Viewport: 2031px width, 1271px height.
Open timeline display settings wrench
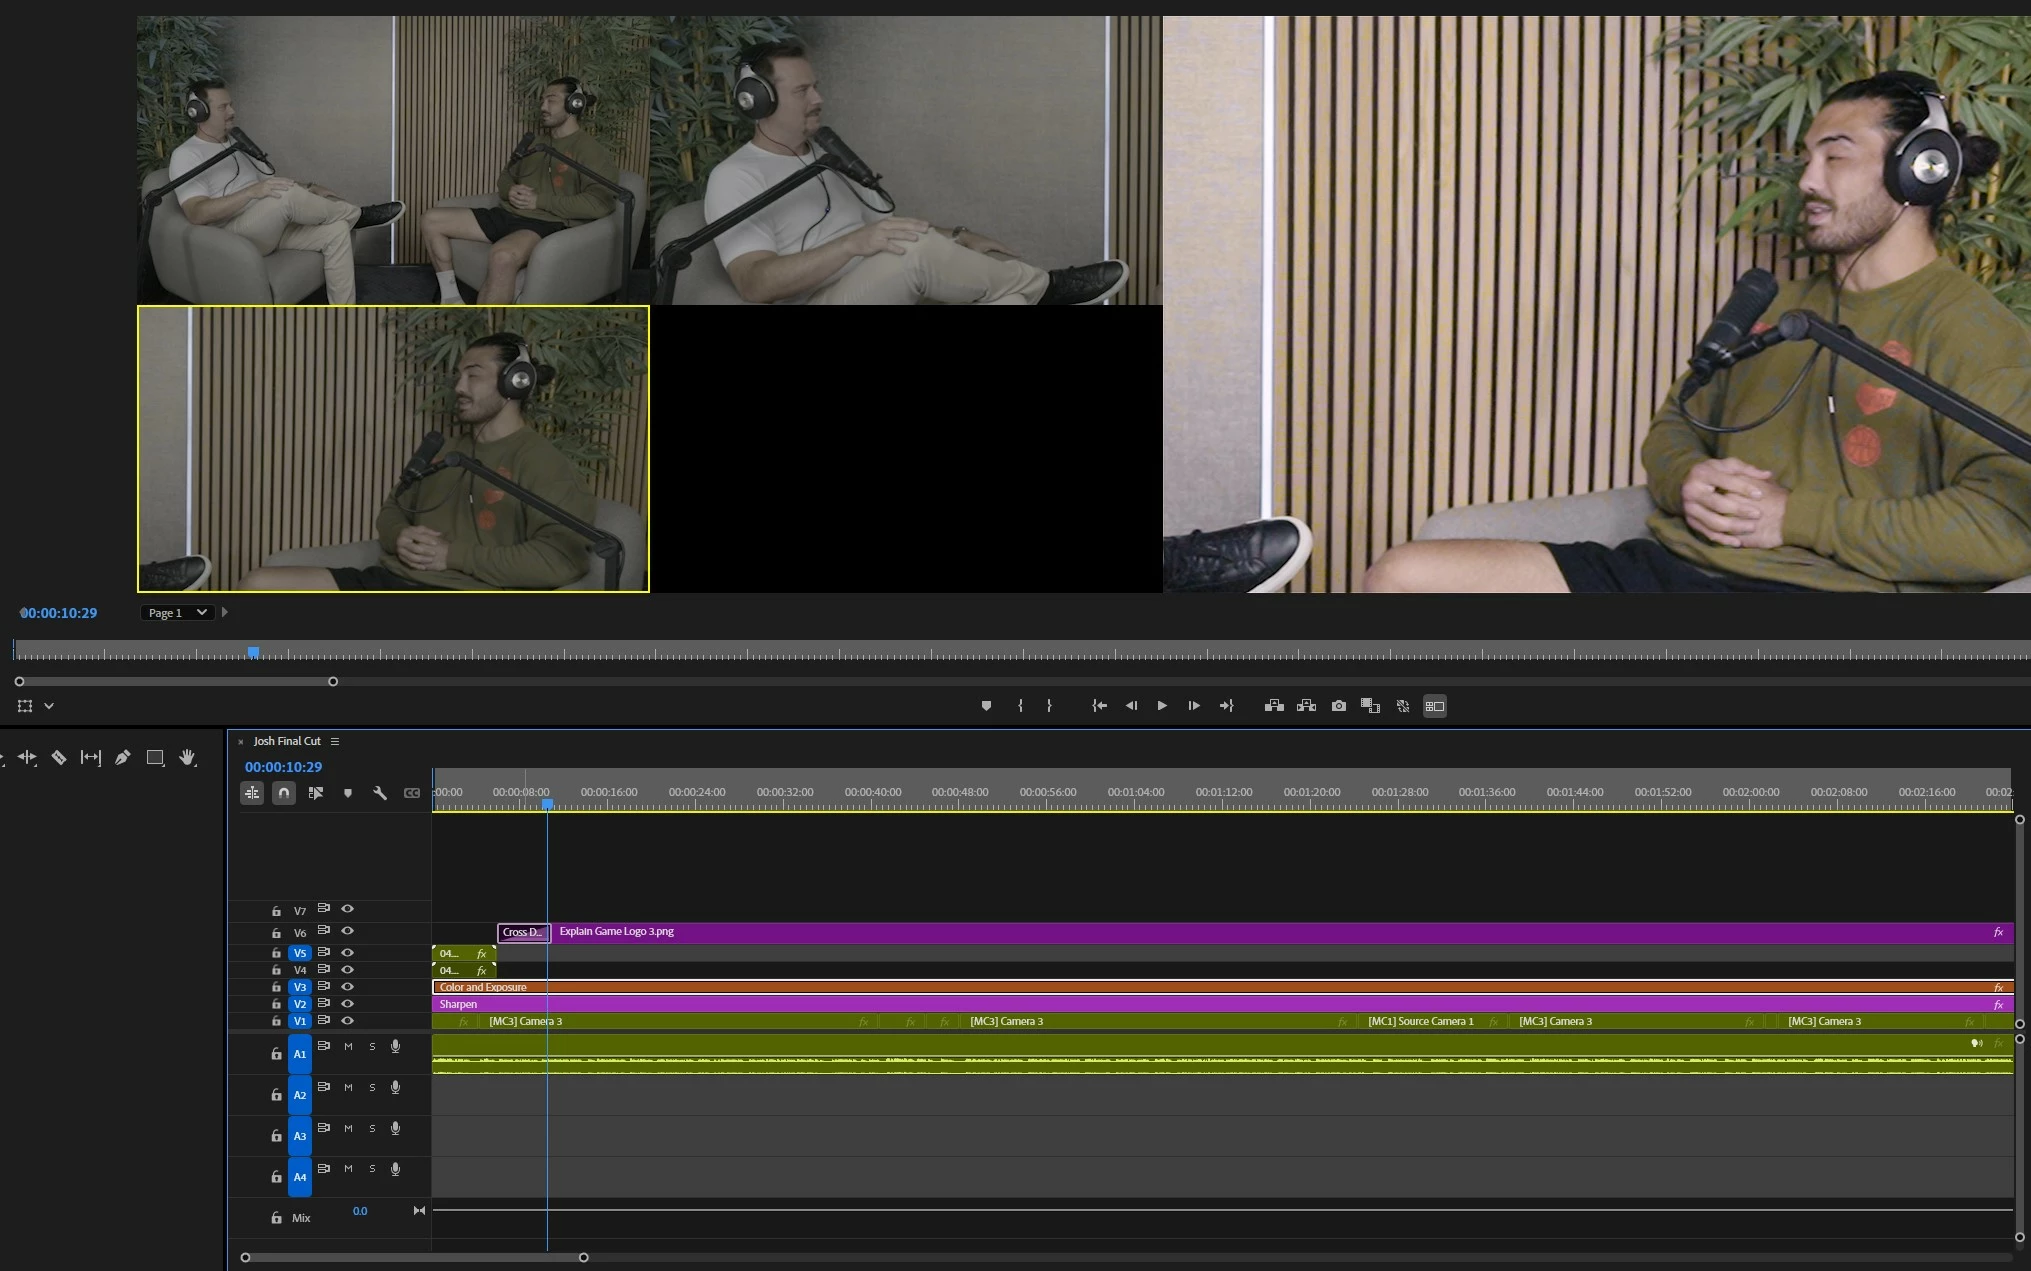click(380, 793)
